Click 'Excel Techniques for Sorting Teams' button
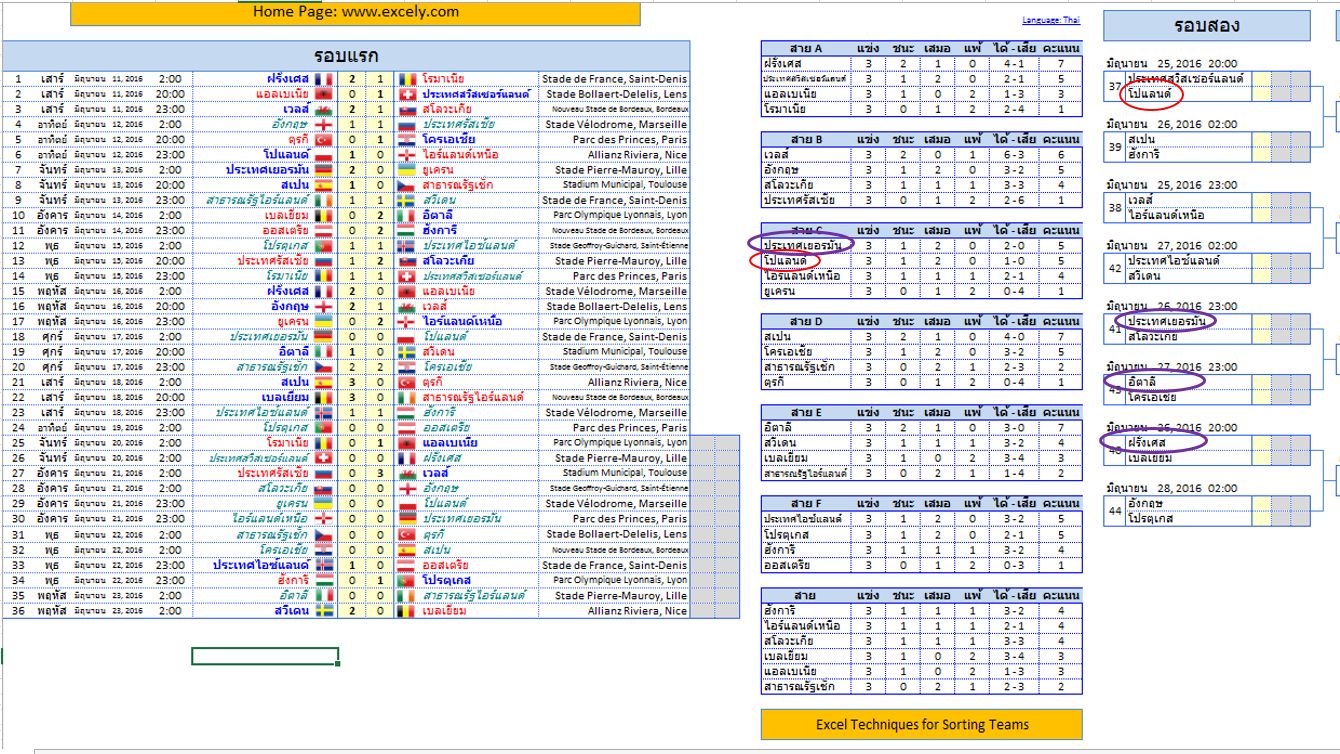The width and height of the screenshot is (1340, 754). [x=922, y=724]
